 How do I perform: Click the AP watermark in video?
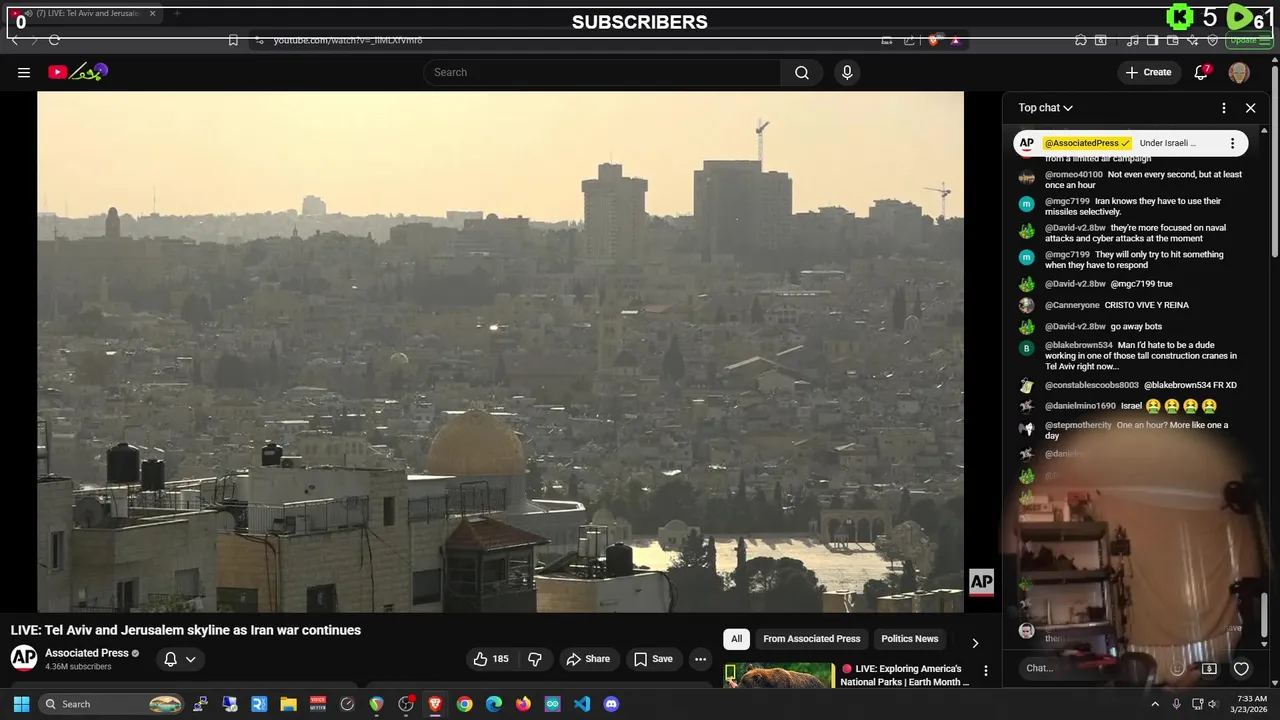[981, 581]
